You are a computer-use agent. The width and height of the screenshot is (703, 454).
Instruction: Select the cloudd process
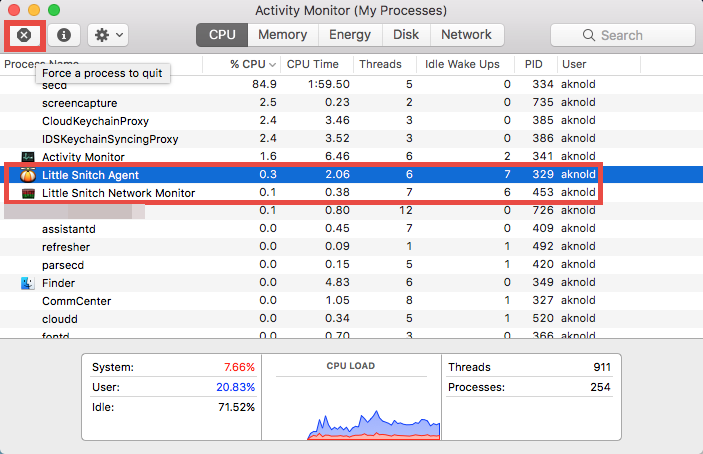pos(60,319)
